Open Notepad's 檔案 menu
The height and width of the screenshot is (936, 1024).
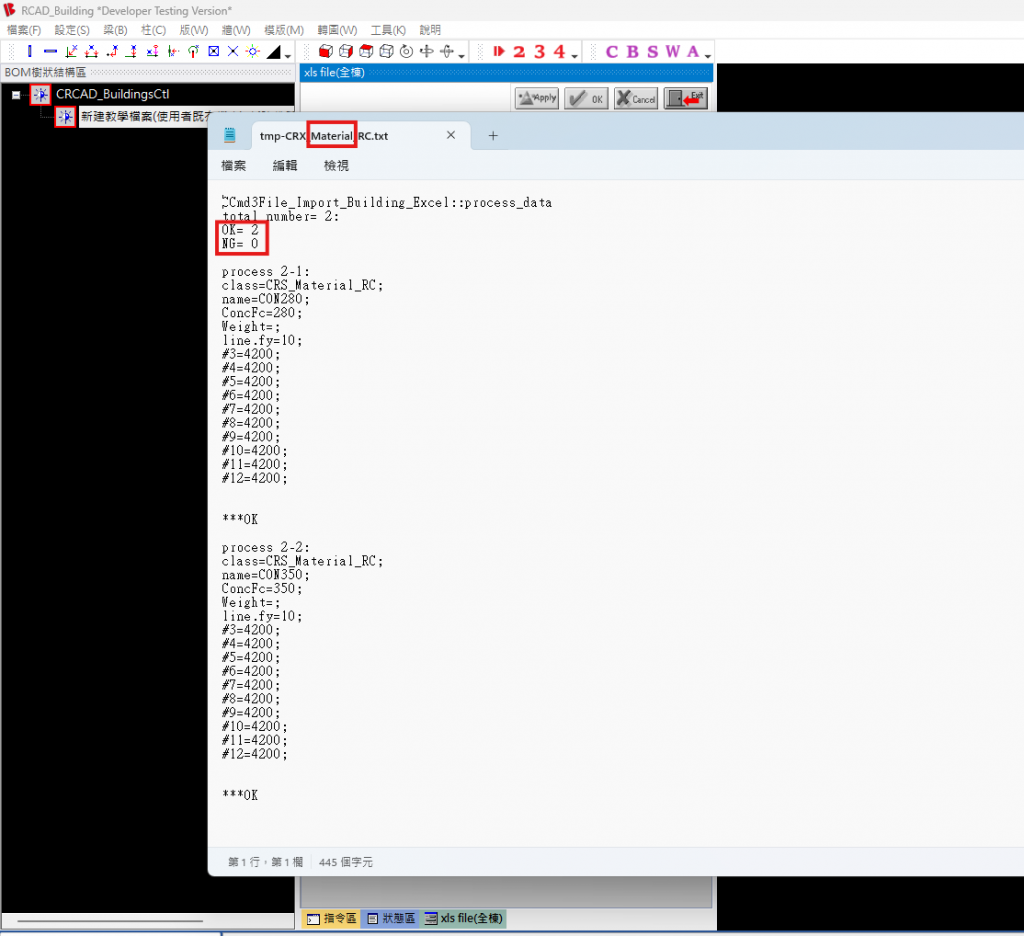[x=233, y=166]
